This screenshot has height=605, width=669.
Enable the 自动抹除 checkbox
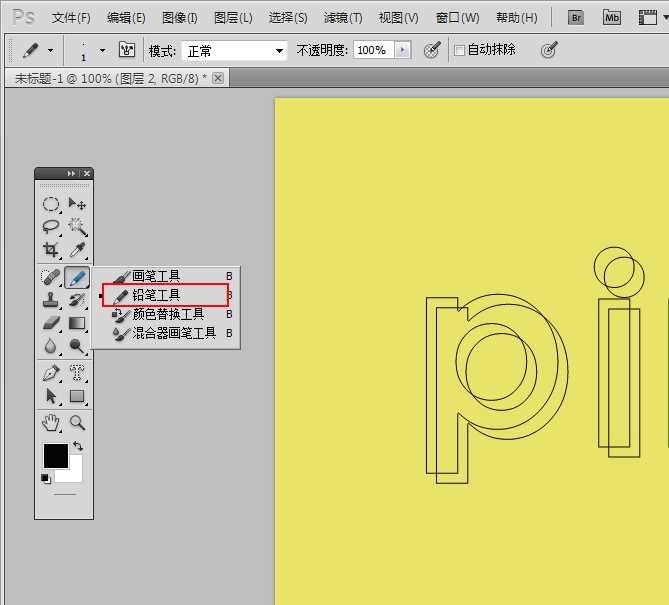point(459,50)
